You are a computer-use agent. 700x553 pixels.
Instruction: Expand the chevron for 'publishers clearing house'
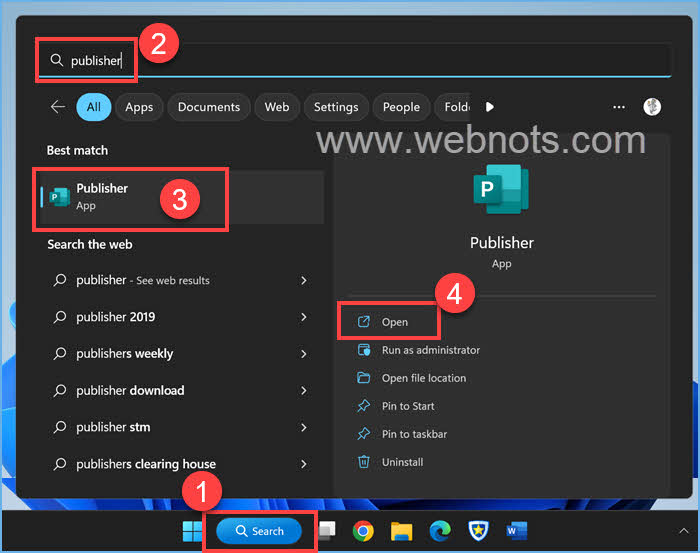[x=304, y=464]
